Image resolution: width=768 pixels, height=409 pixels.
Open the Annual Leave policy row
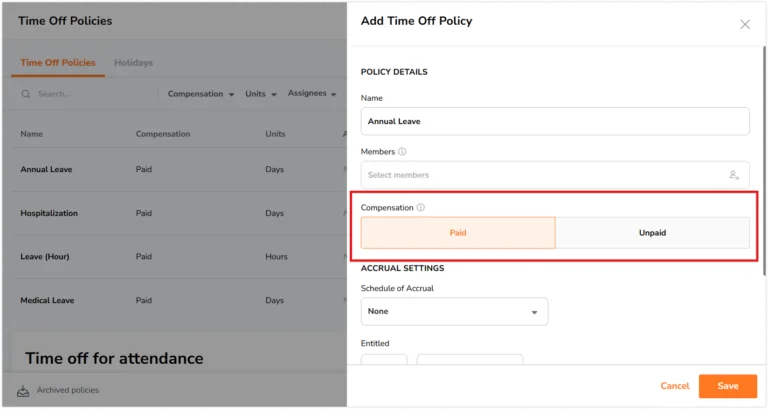179,169
